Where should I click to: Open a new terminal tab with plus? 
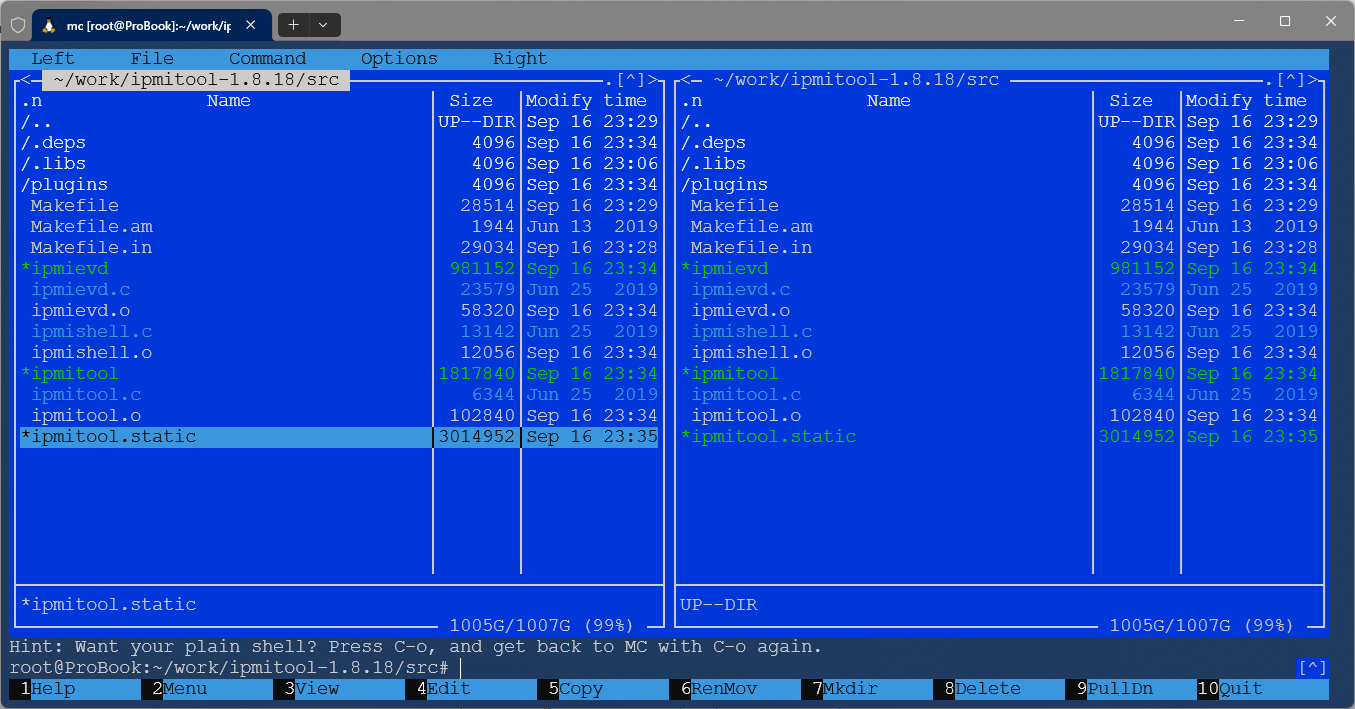pos(293,24)
